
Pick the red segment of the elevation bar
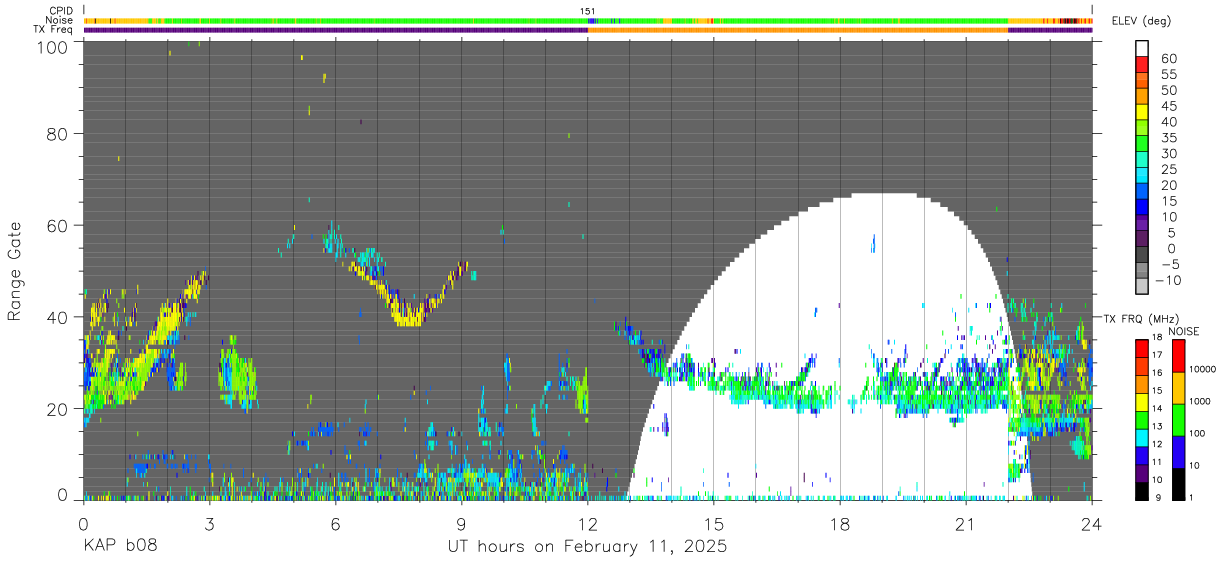tap(1142, 63)
